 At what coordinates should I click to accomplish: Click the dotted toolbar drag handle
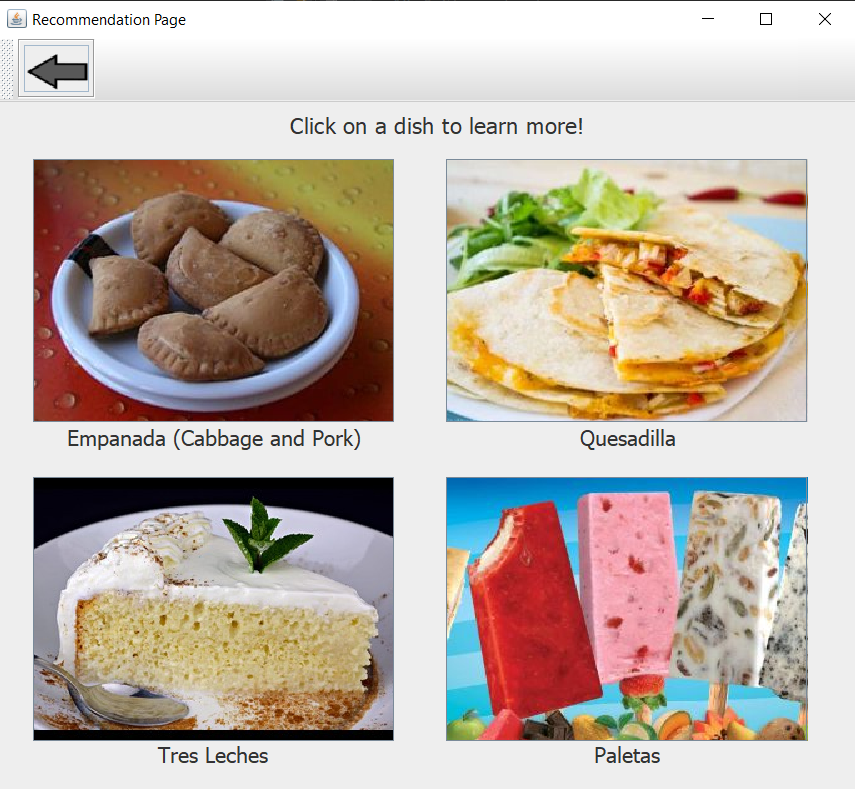7,69
